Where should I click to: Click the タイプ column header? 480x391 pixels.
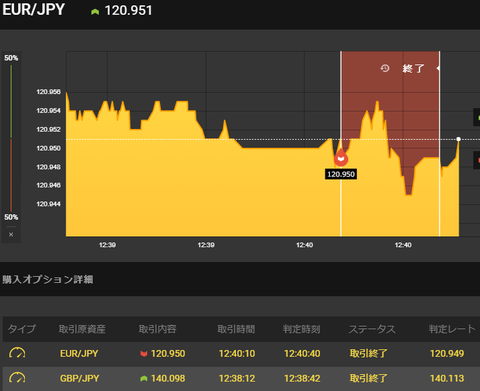pyautogui.click(x=22, y=329)
